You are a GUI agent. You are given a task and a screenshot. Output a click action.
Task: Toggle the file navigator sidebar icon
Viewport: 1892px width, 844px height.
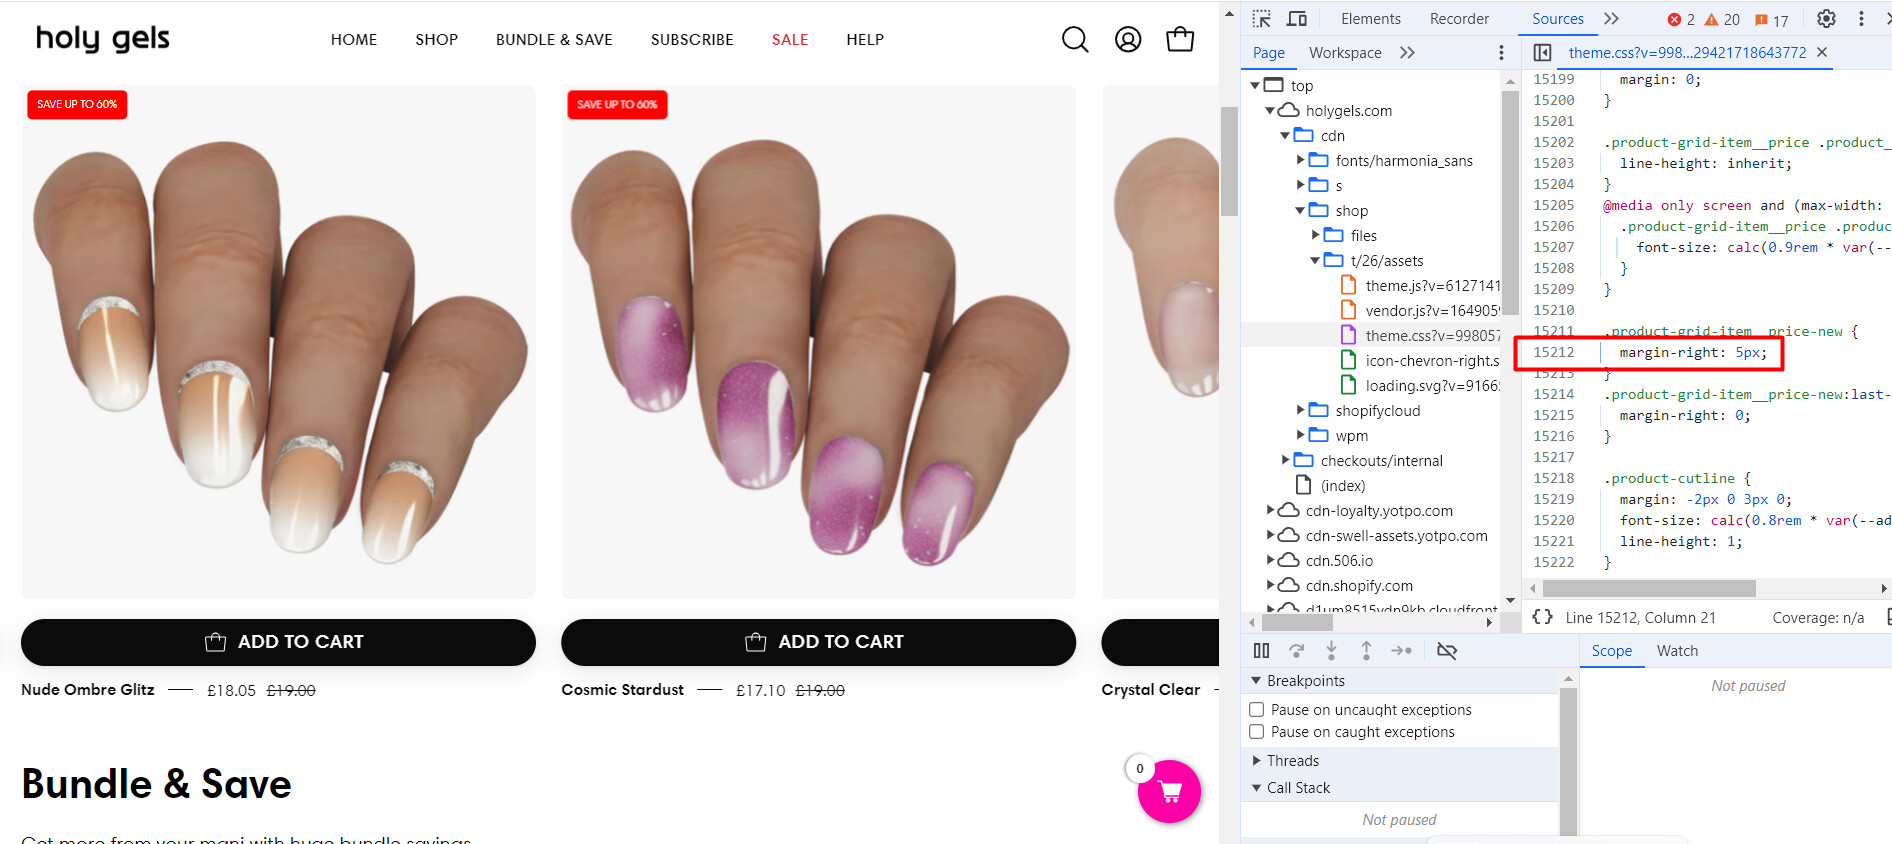click(1542, 53)
